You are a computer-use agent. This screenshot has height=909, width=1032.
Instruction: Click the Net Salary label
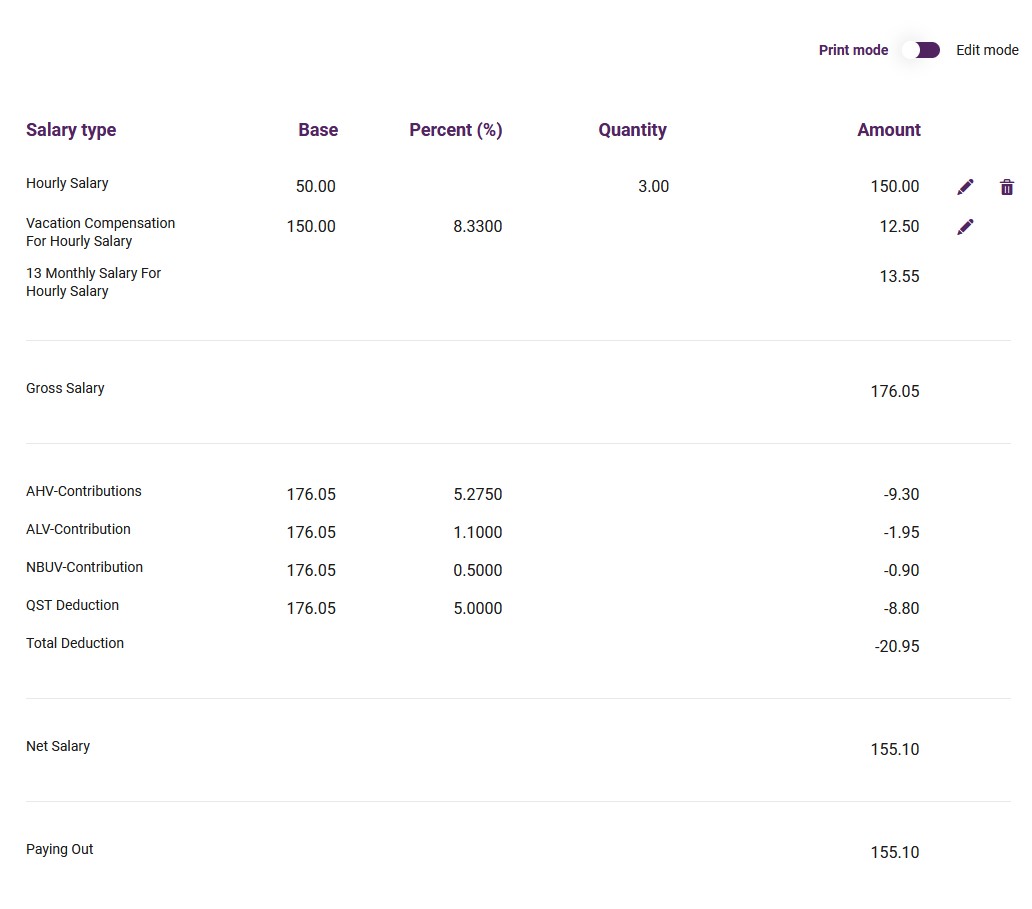tap(58, 746)
